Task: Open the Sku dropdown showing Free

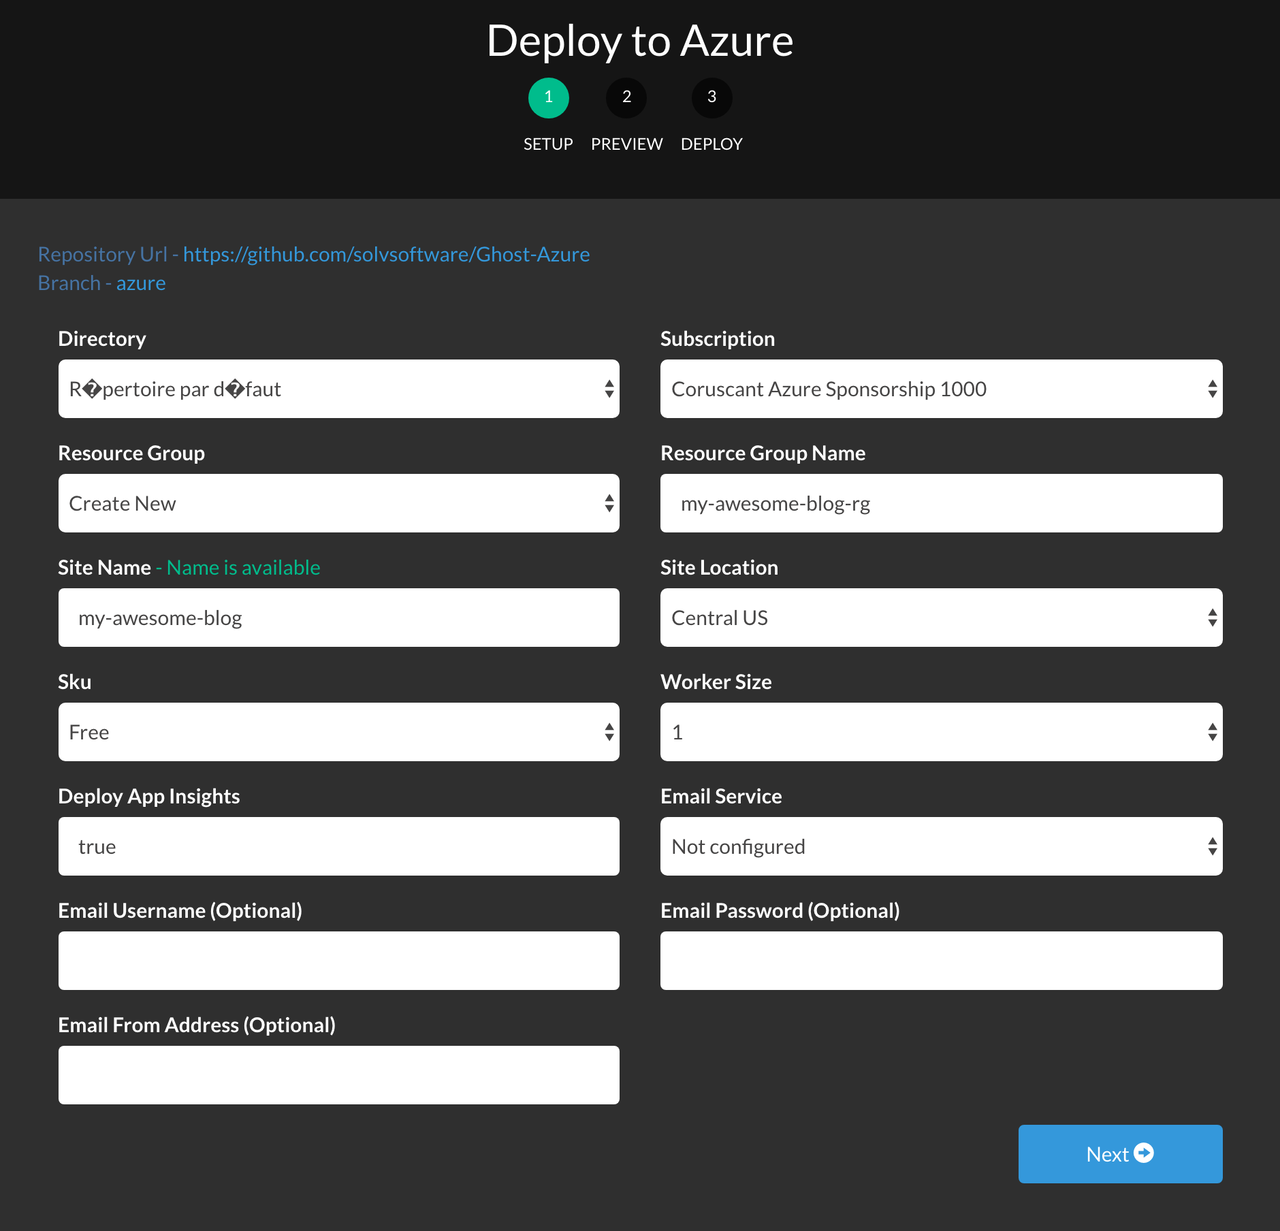Action: tap(339, 732)
